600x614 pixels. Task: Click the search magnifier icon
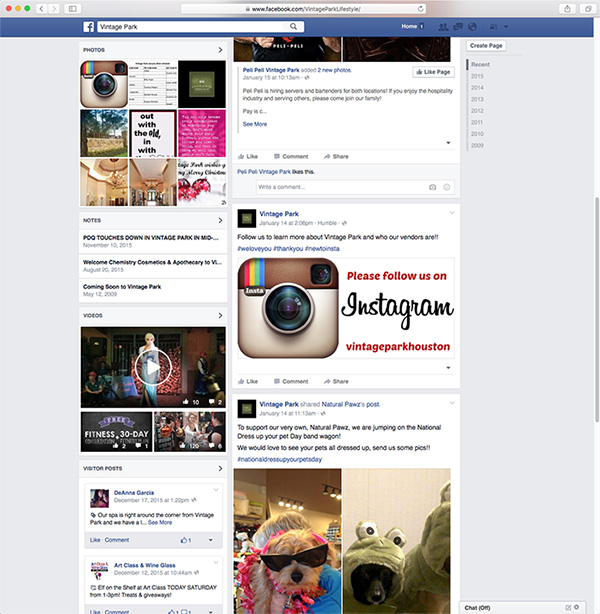point(293,27)
